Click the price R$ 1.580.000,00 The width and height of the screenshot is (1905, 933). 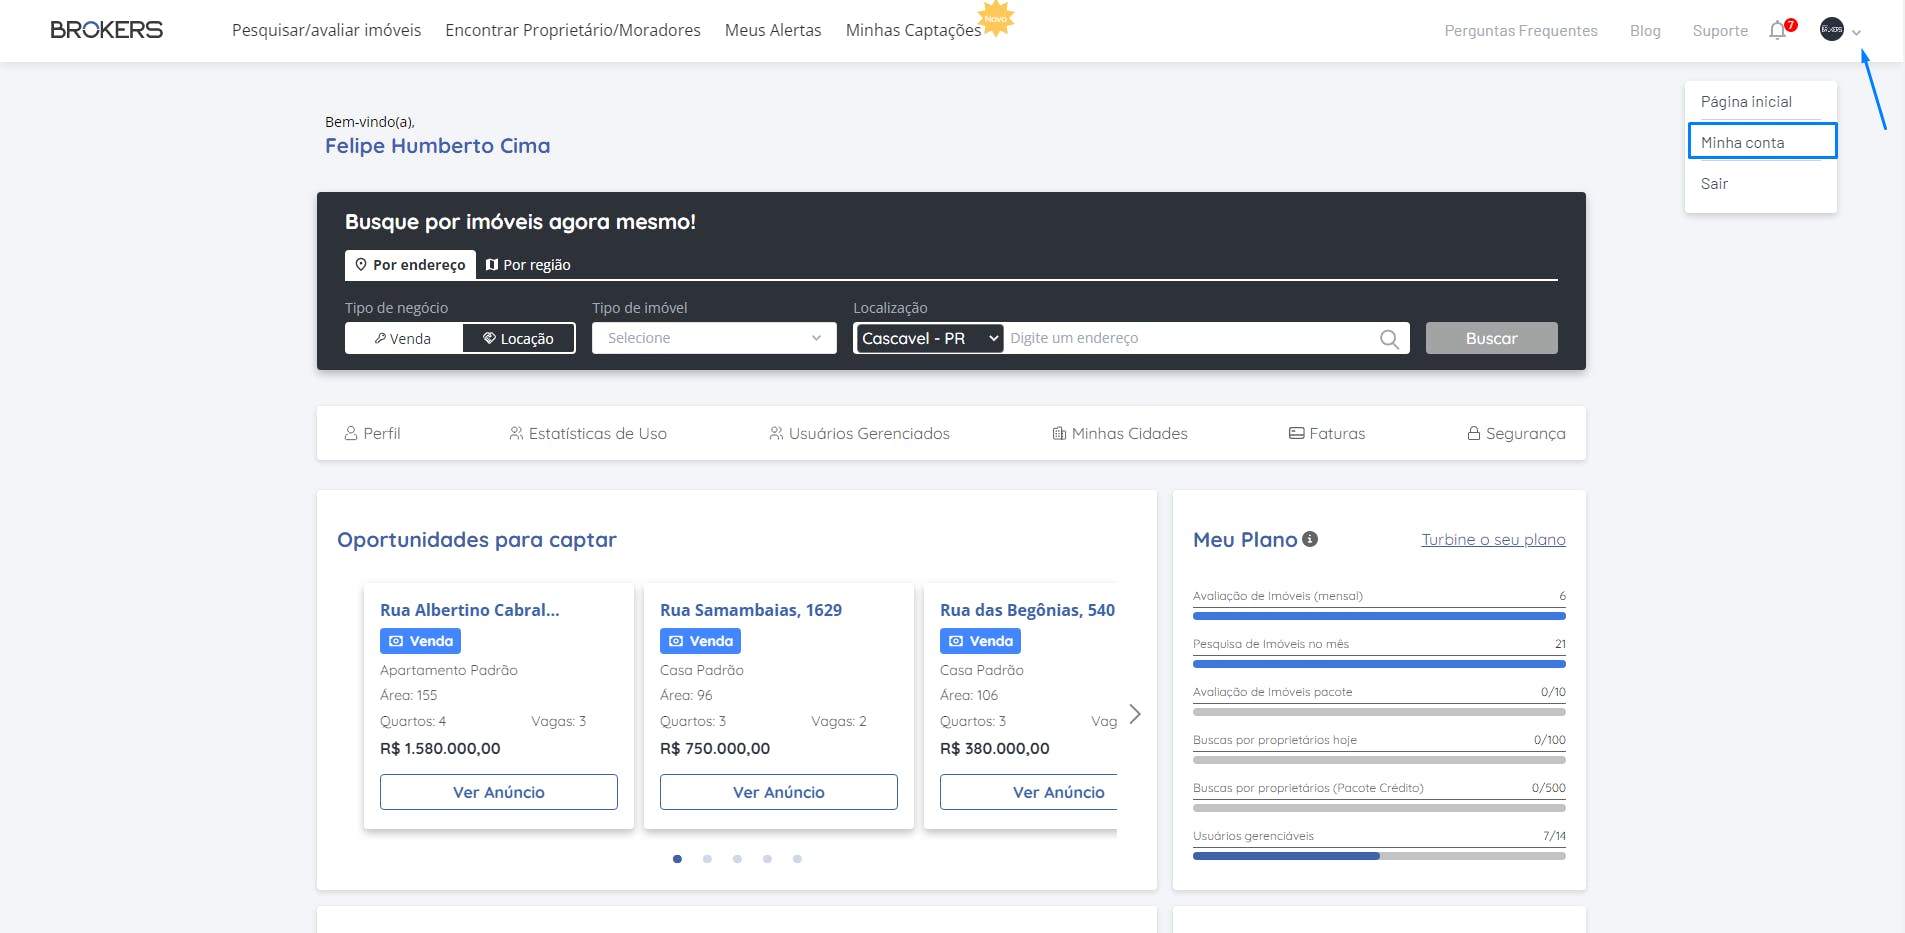coord(440,748)
